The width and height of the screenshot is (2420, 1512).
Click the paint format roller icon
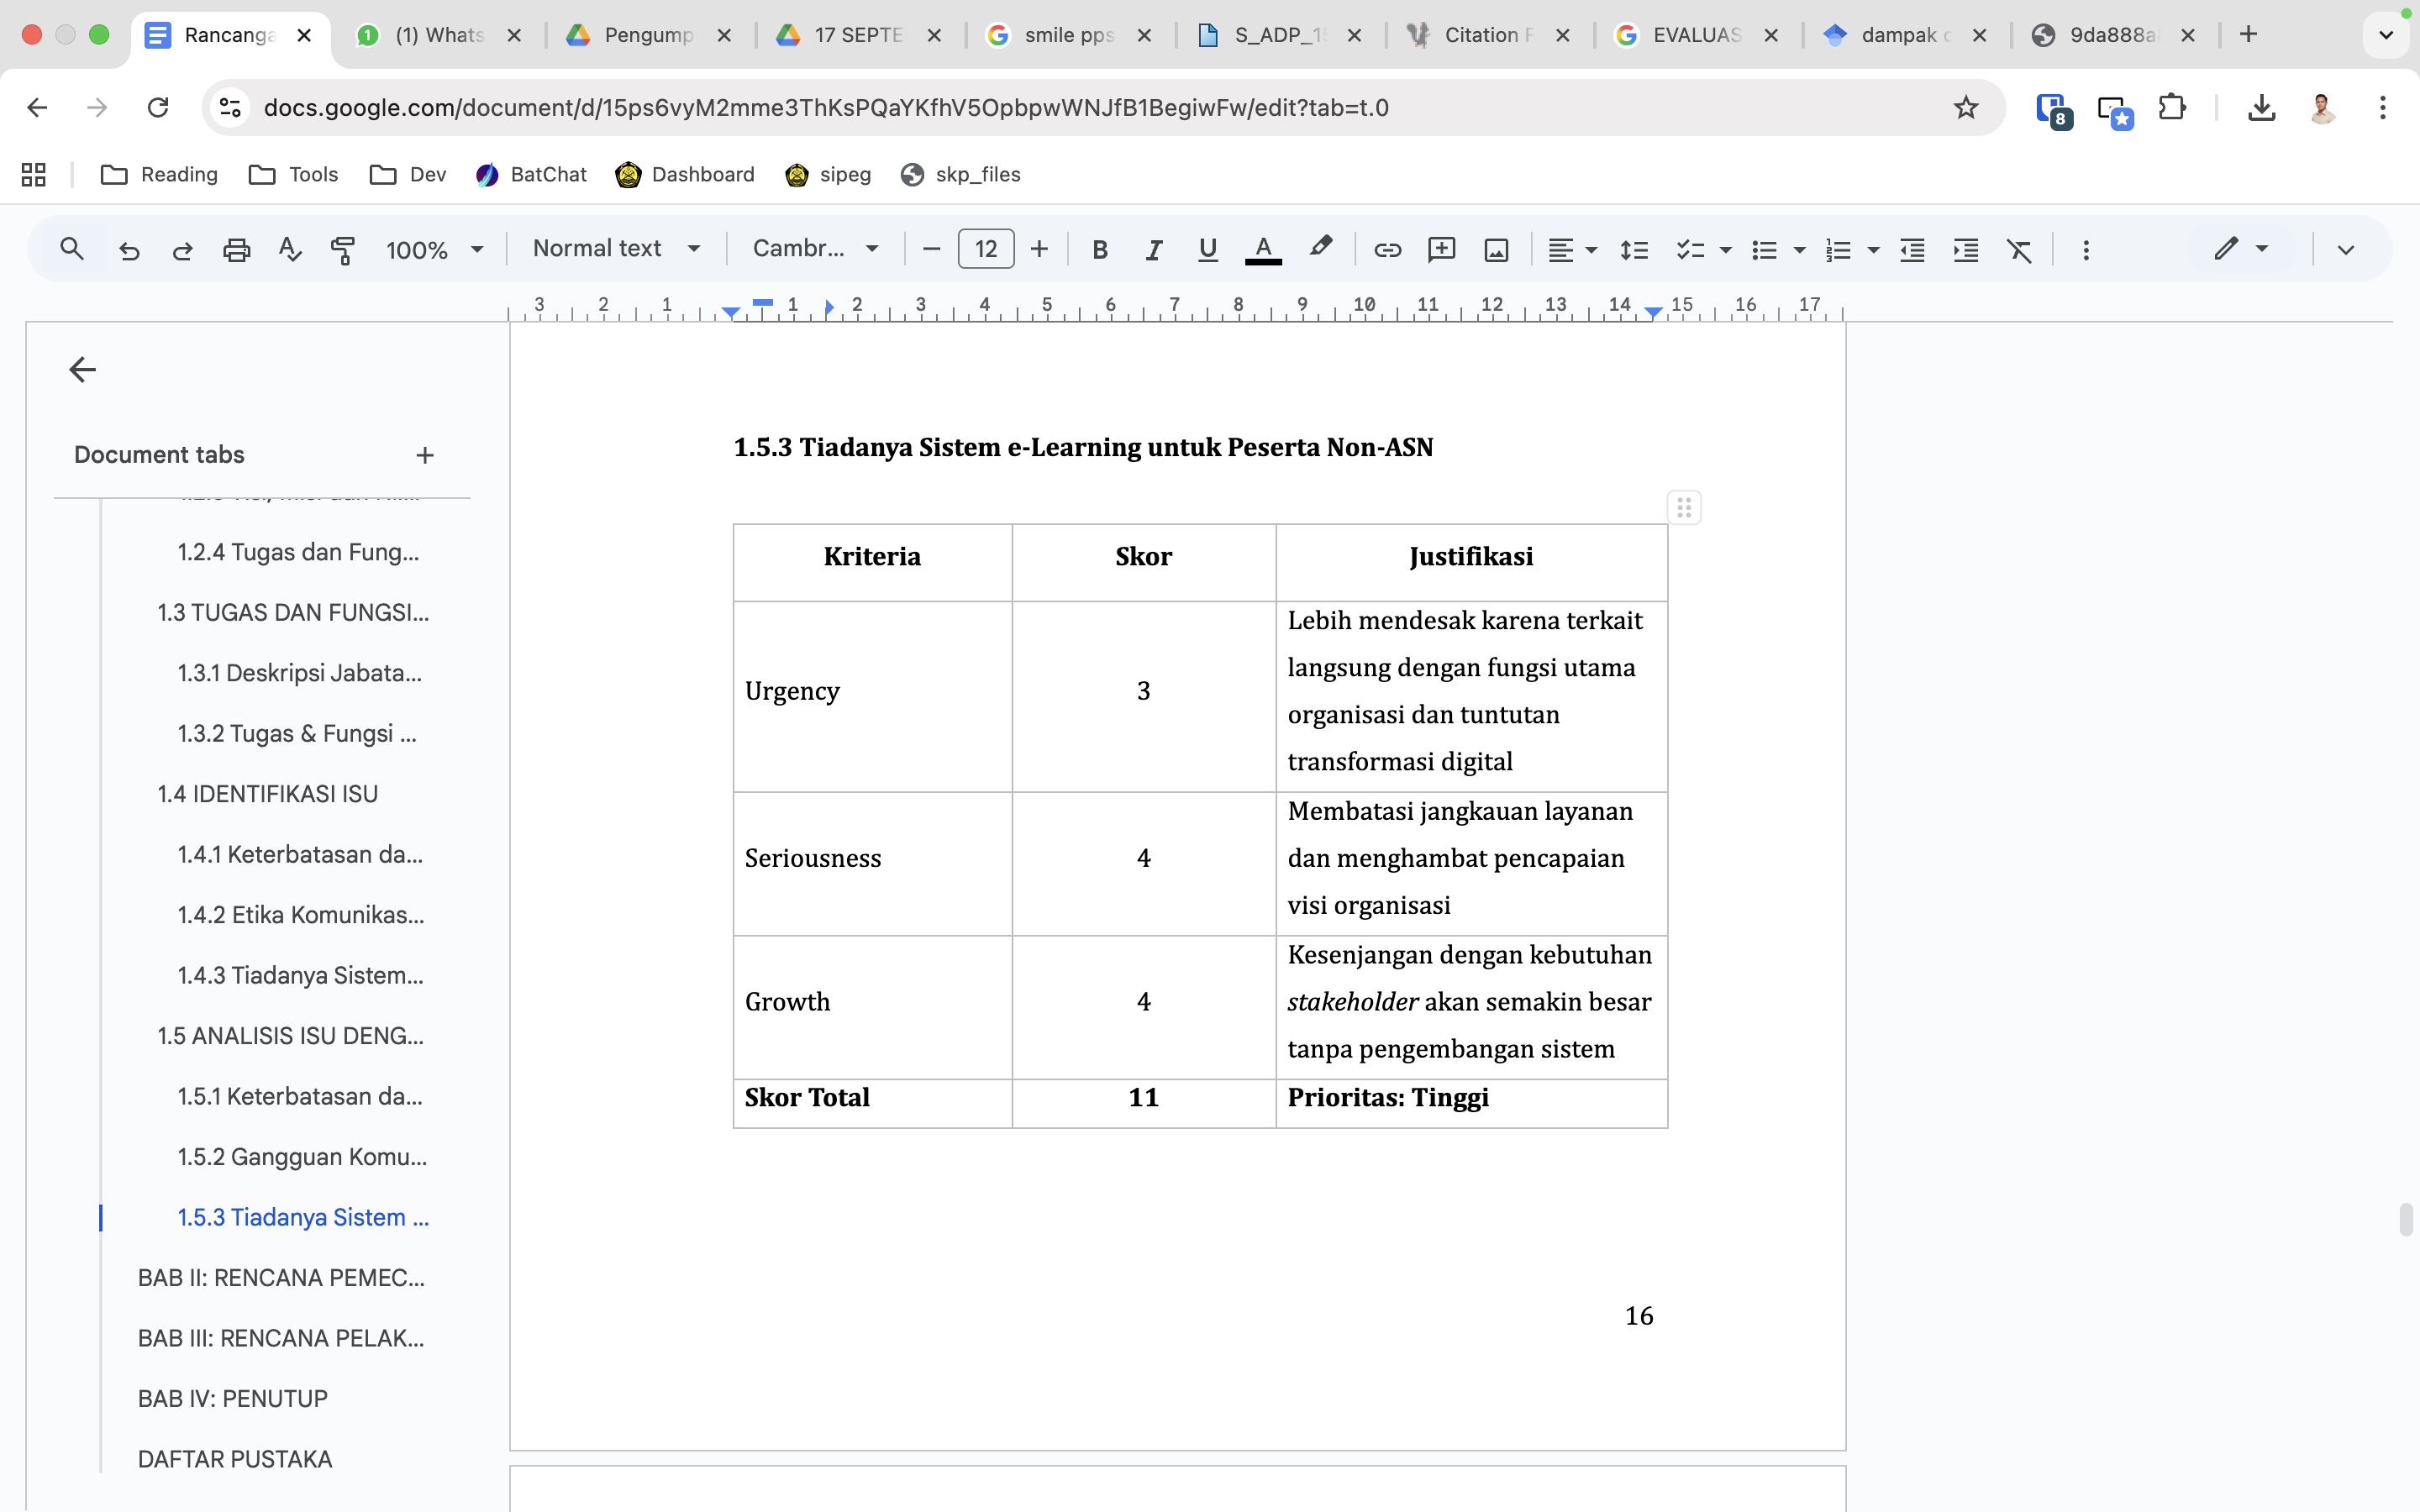coord(343,249)
